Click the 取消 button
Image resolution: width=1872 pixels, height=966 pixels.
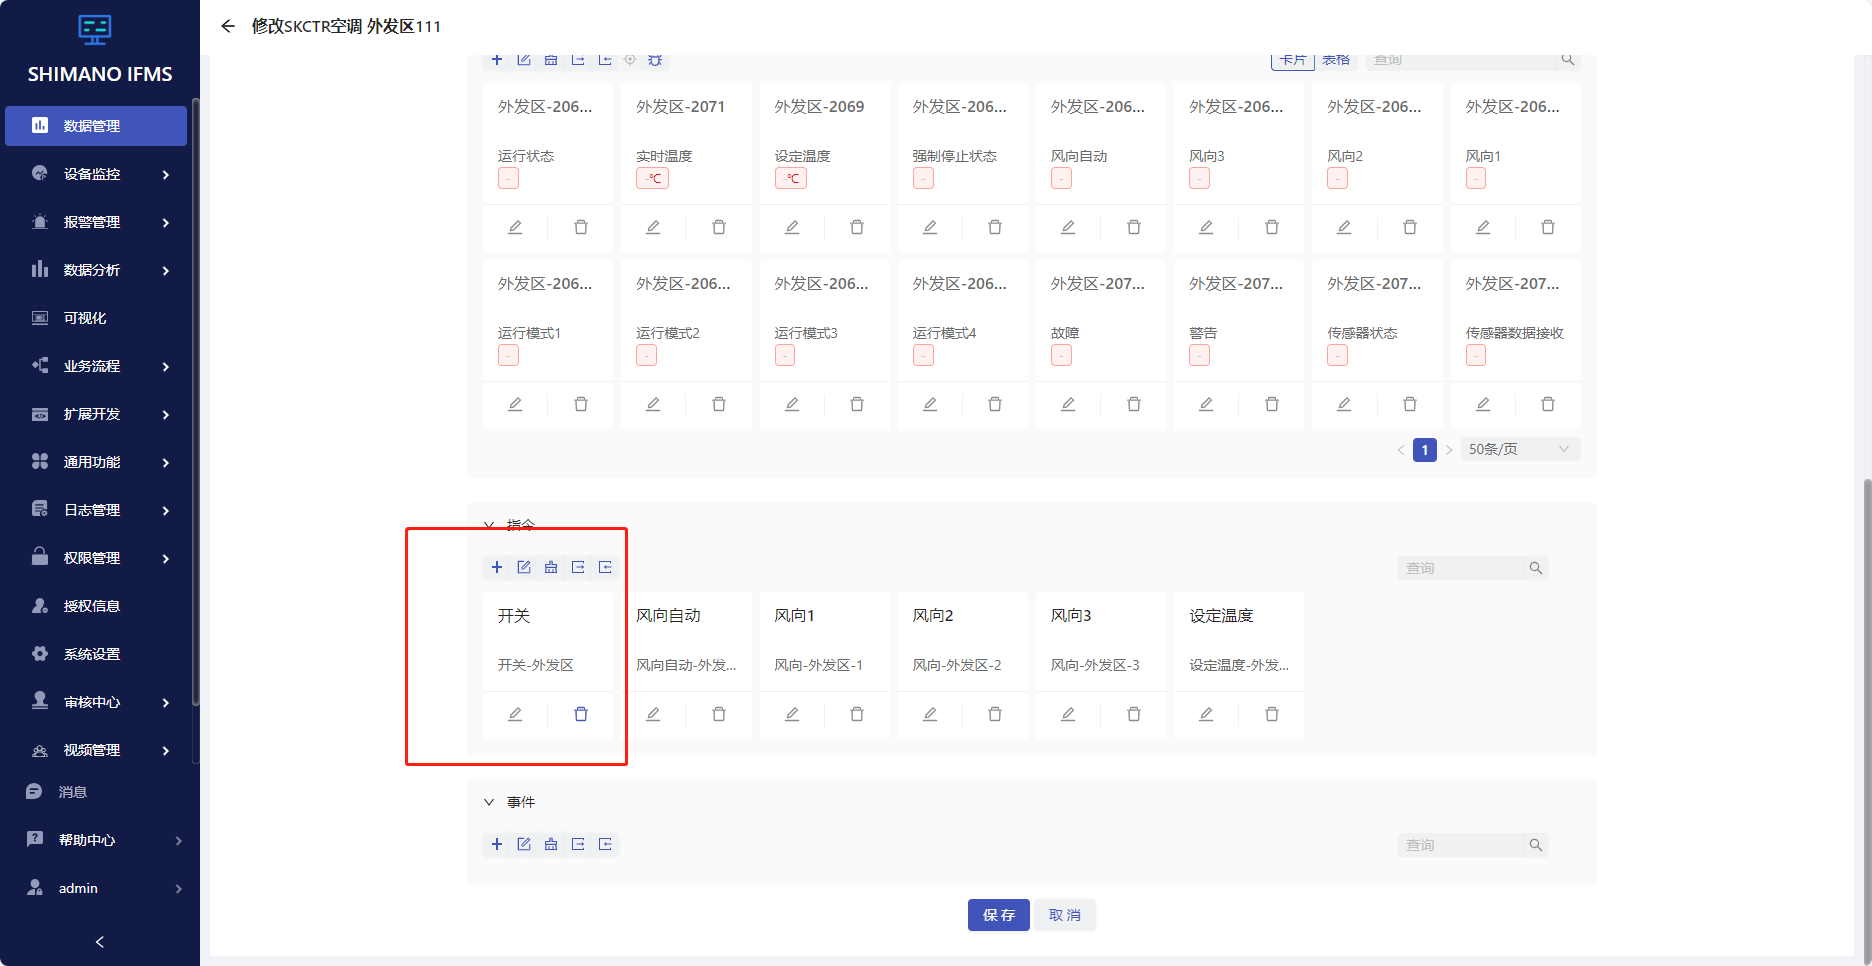click(1065, 915)
